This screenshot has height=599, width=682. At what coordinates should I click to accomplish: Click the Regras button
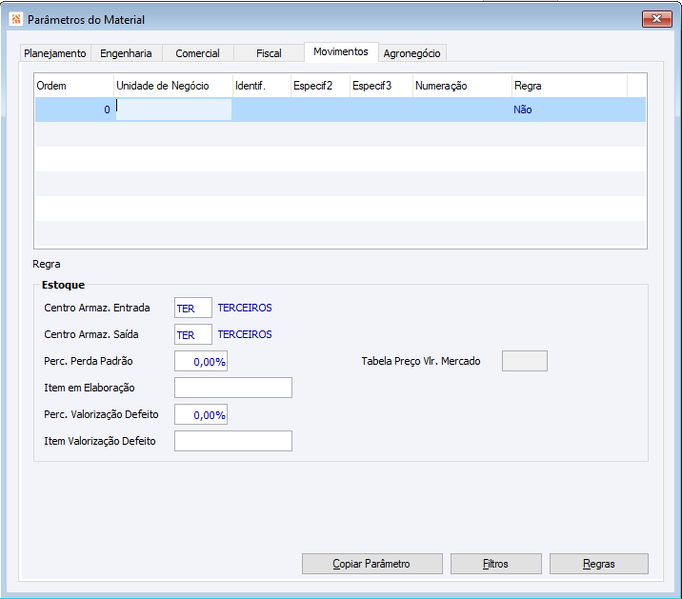click(599, 564)
